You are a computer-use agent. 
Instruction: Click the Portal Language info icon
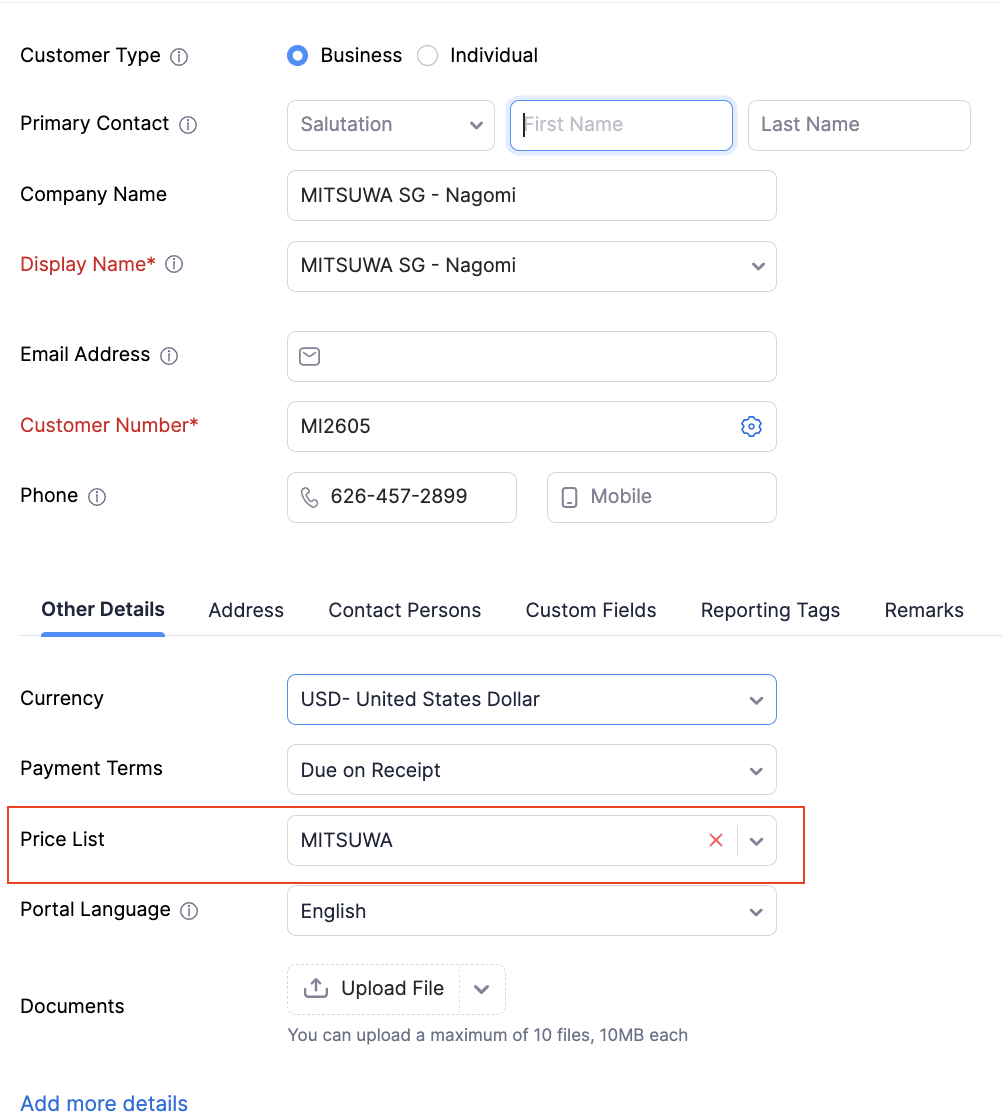click(189, 911)
